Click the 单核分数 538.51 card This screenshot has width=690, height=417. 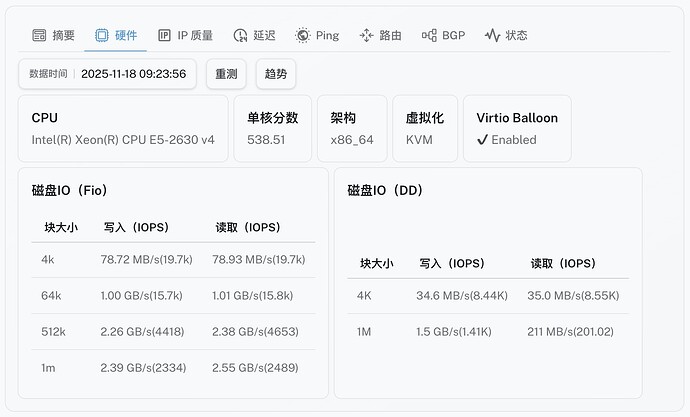coord(273,128)
